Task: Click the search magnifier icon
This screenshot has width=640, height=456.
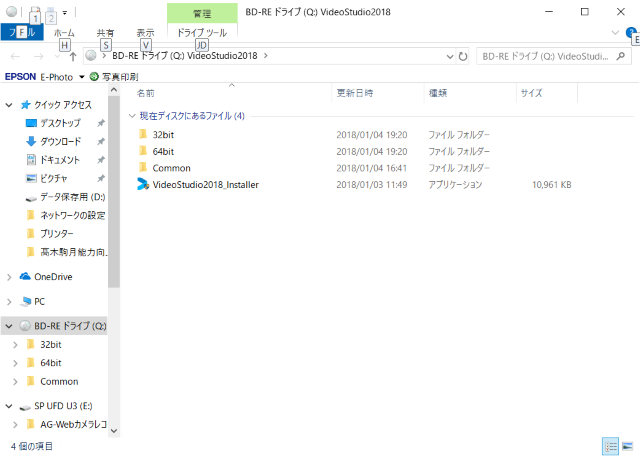Action: (x=621, y=56)
